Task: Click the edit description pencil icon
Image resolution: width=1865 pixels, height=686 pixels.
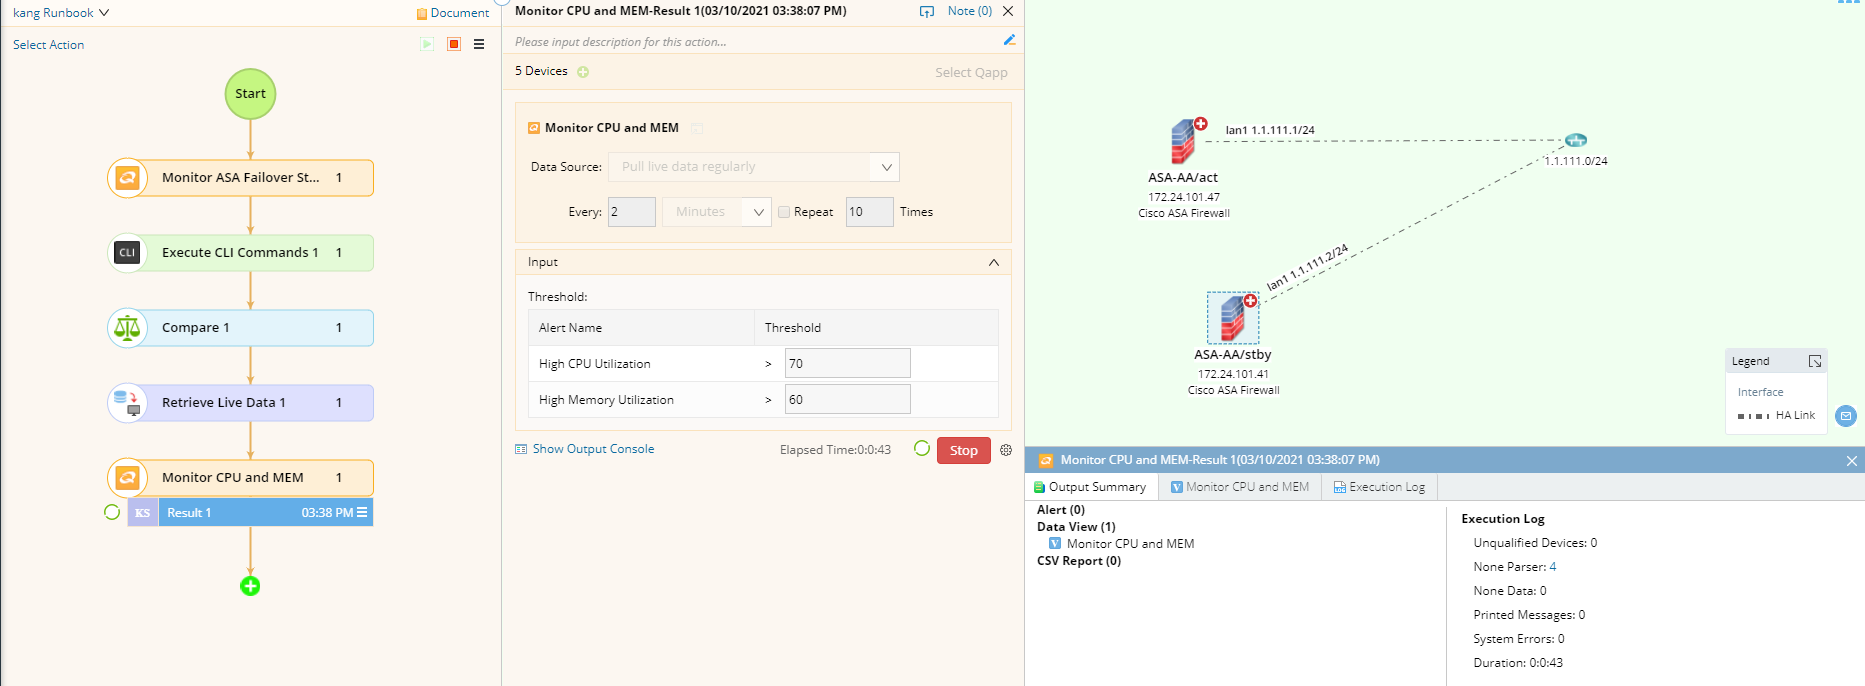Action: pos(1009,40)
